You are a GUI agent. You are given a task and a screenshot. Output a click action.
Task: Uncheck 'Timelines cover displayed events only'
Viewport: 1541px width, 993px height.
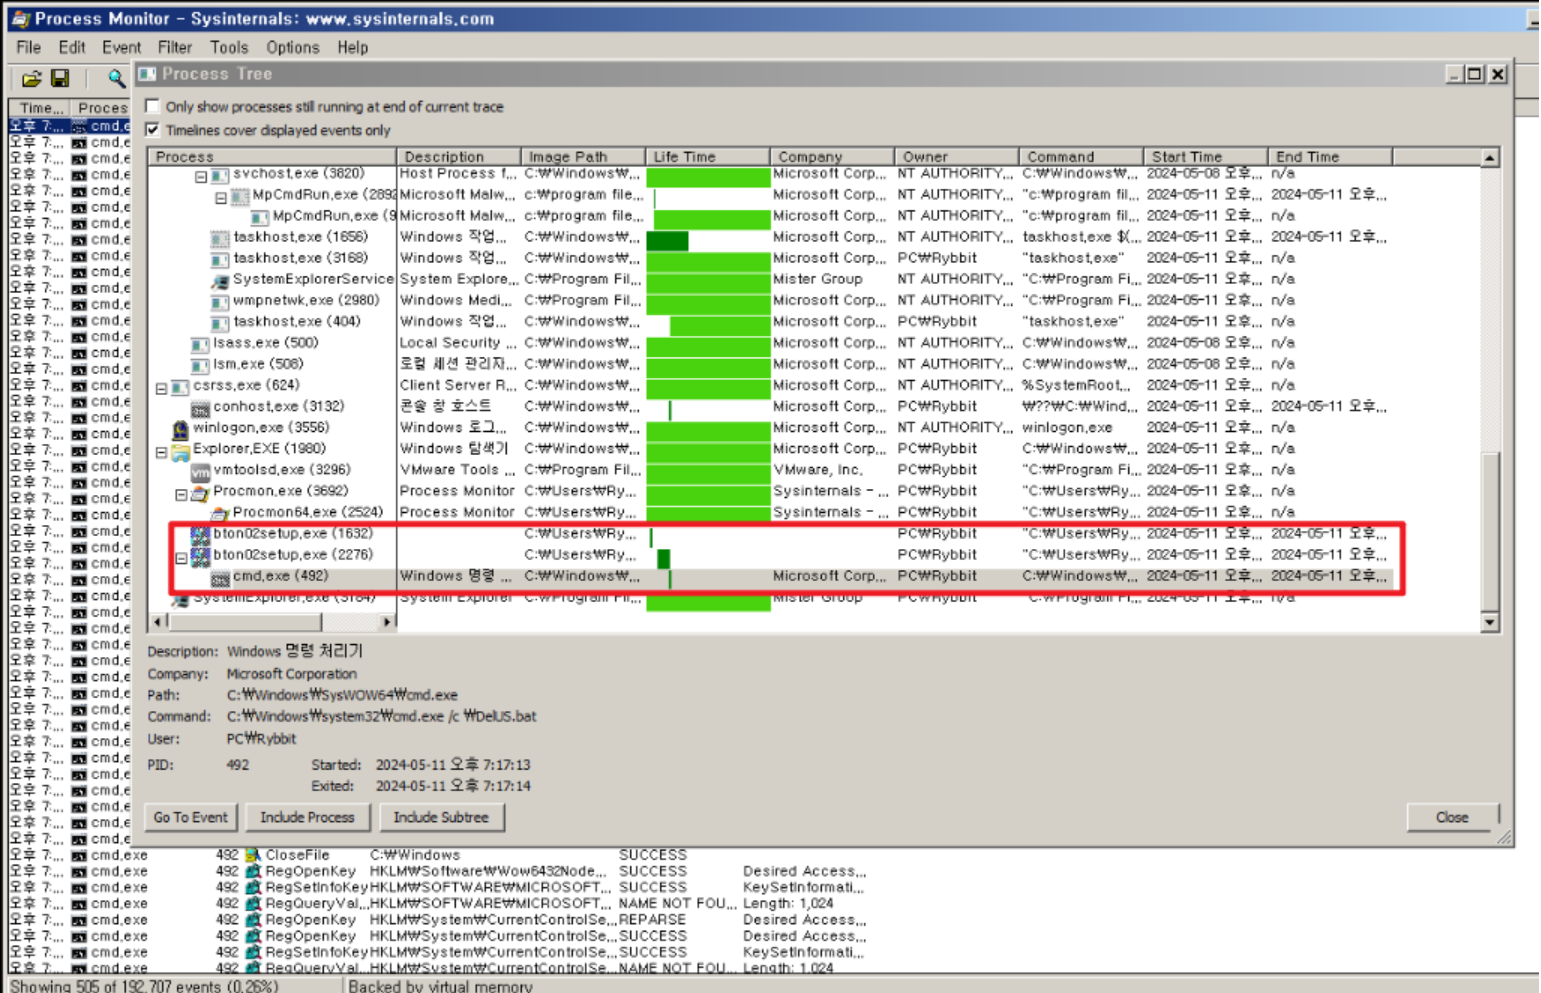pos(152,130)
